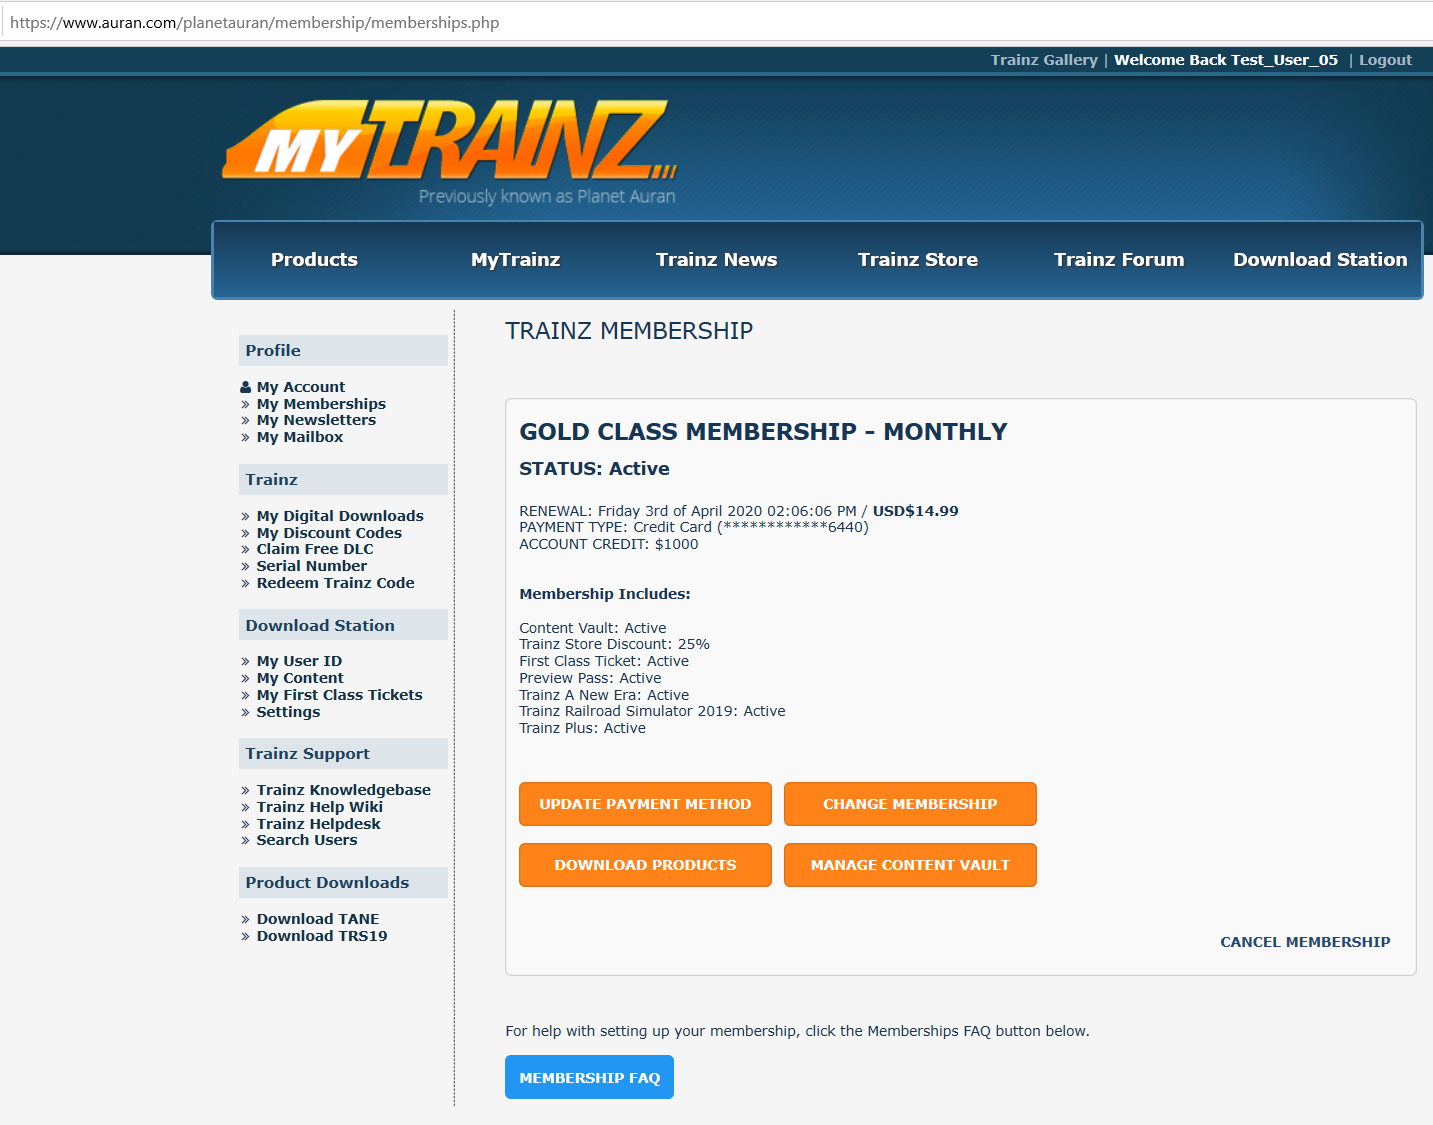Click Search Users
1433x1125 pixels.
click(306, 840)
